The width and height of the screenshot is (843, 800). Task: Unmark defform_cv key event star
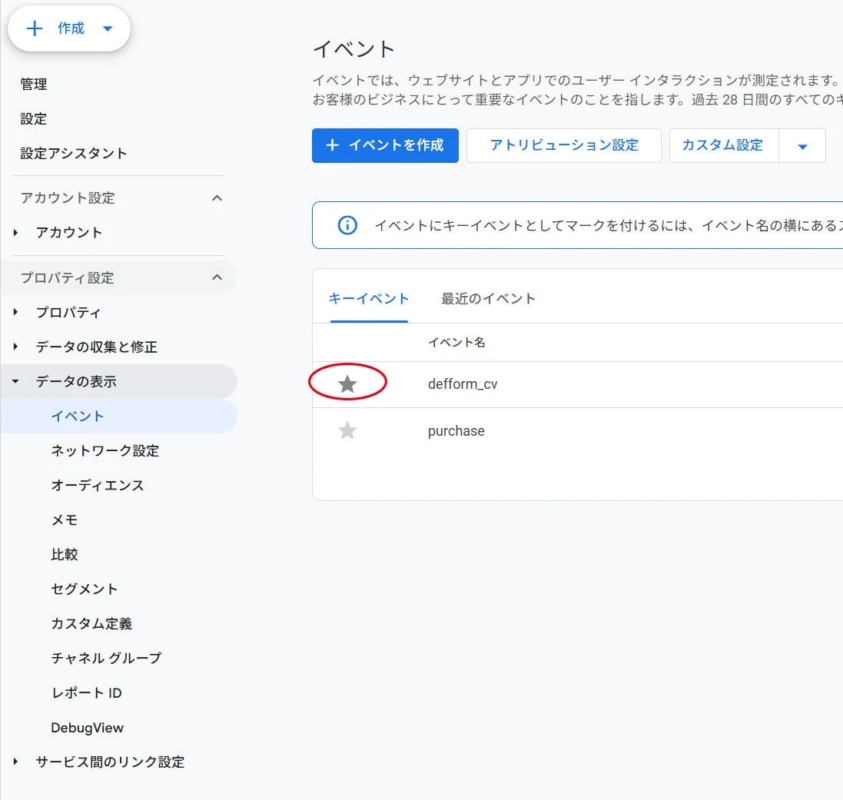click(347, 383)
